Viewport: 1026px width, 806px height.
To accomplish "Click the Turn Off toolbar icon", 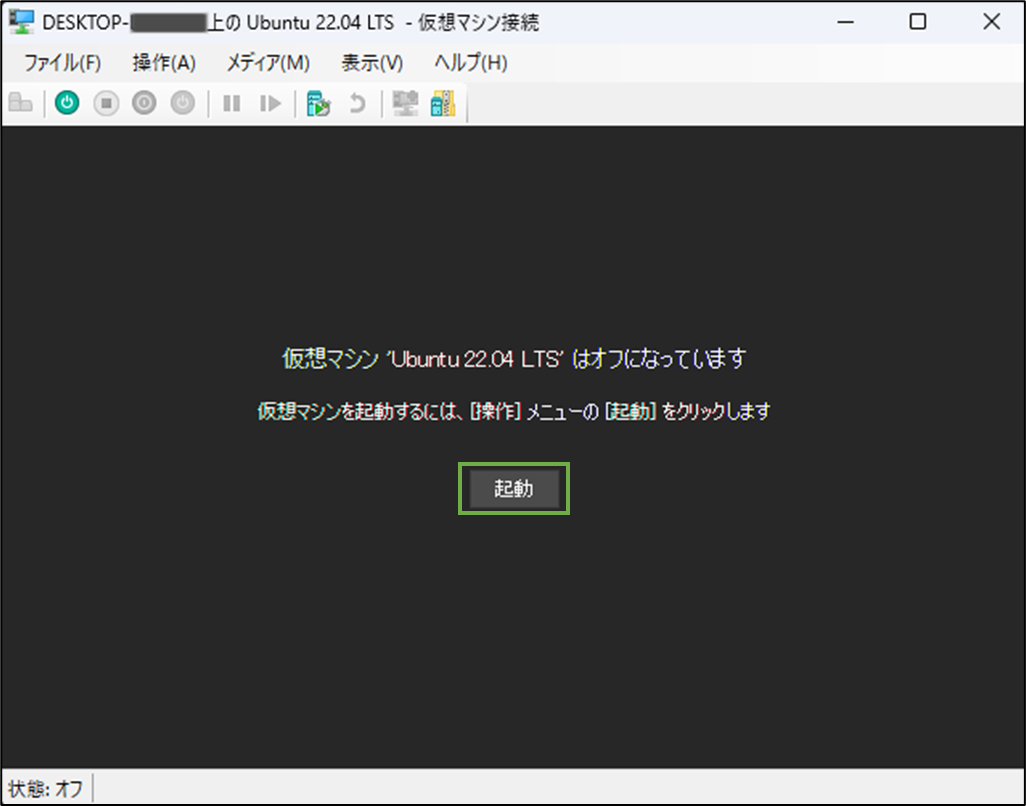I will point(105,103).
